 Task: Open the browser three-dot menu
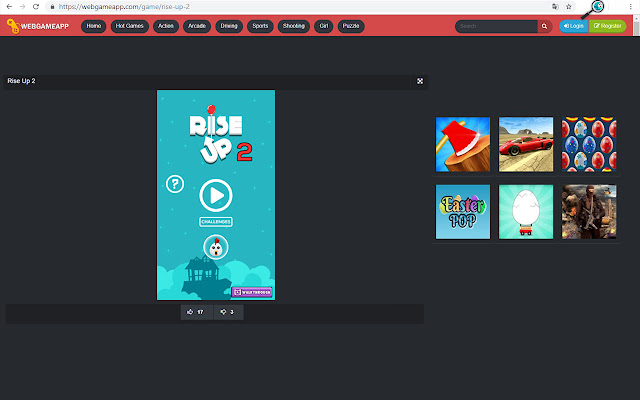click(x=631, y=7)
